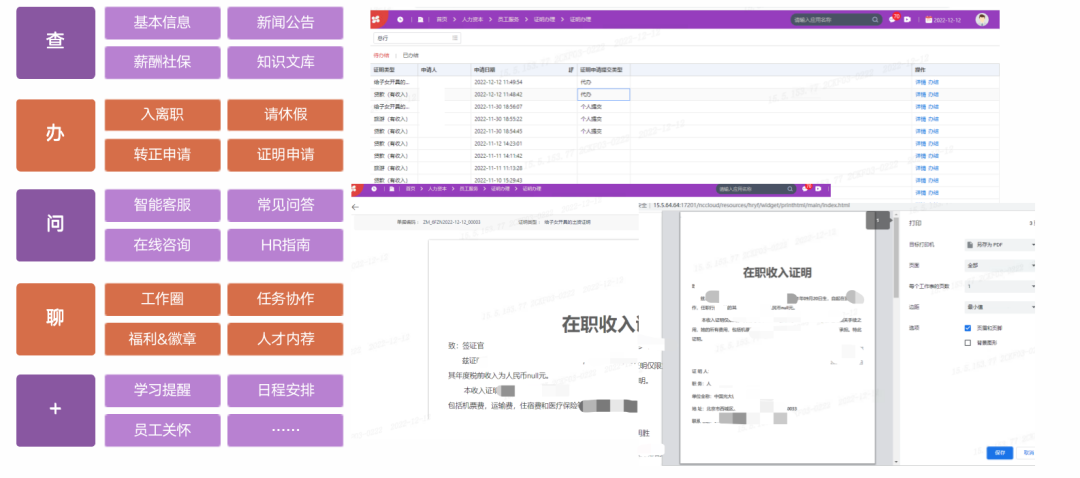Open the 目标打印机 dropdown showing 另存为 PDF
The image size is (1080, 478).
[x=1000, y=243]
